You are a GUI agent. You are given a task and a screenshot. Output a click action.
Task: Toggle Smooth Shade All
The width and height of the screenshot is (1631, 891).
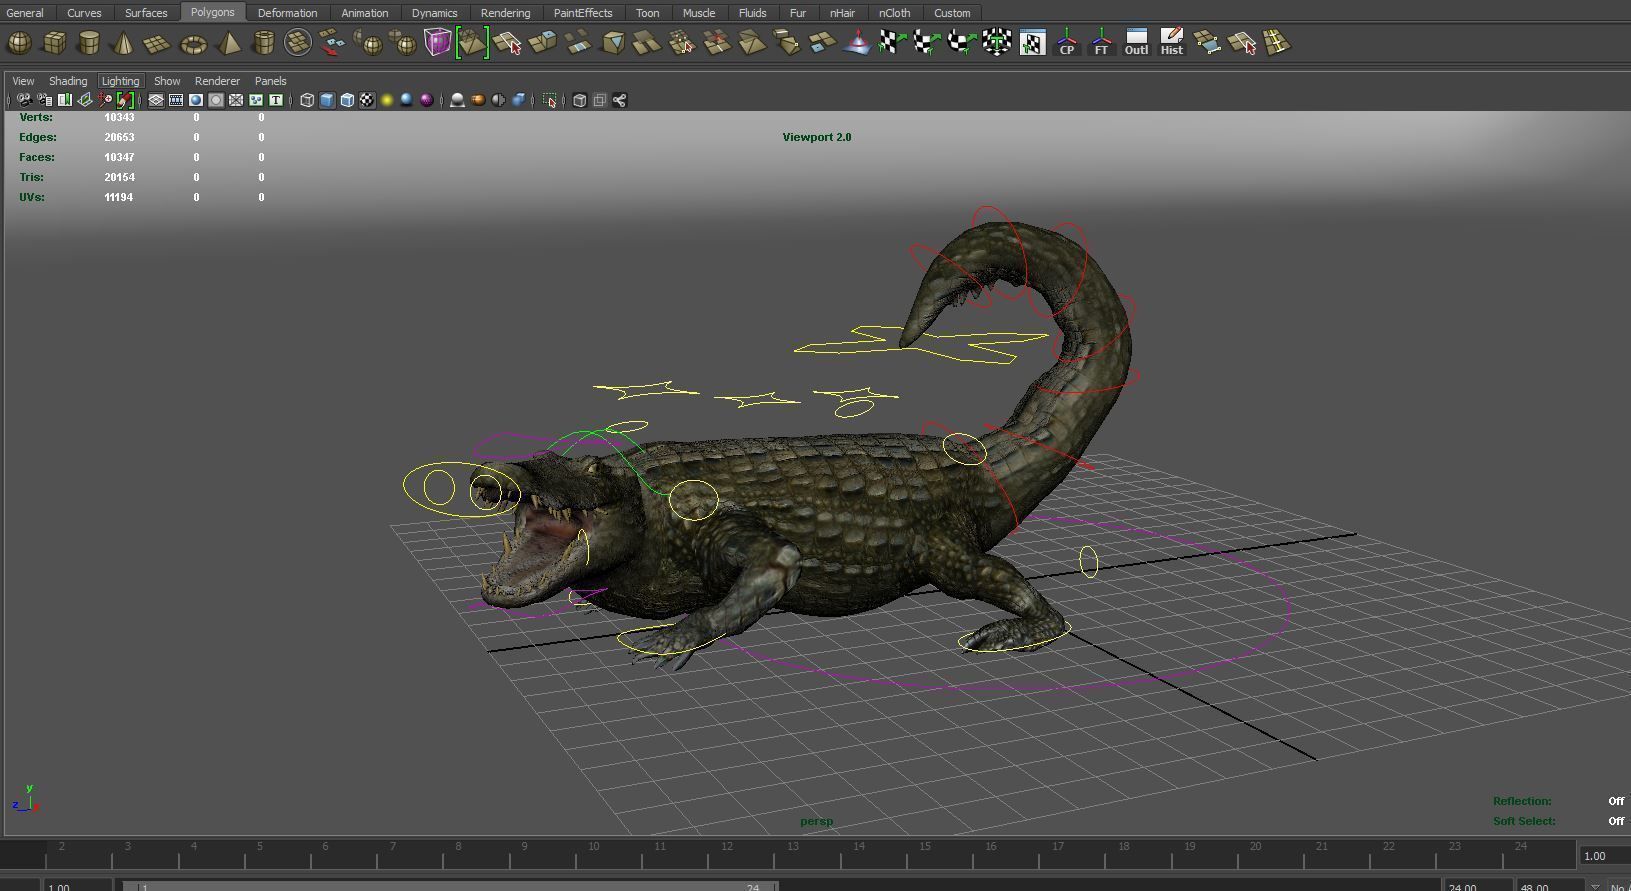[327, 100]
